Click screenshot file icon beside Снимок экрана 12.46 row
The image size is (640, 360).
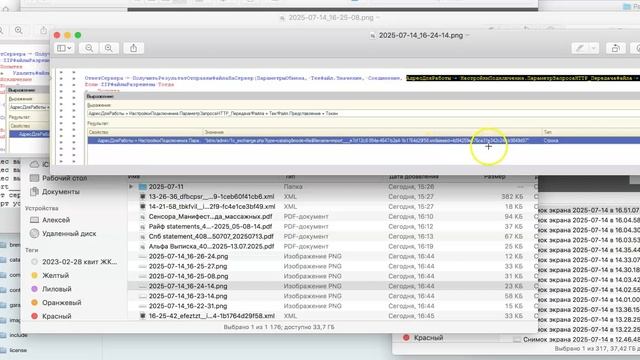[x=517, y=339]
